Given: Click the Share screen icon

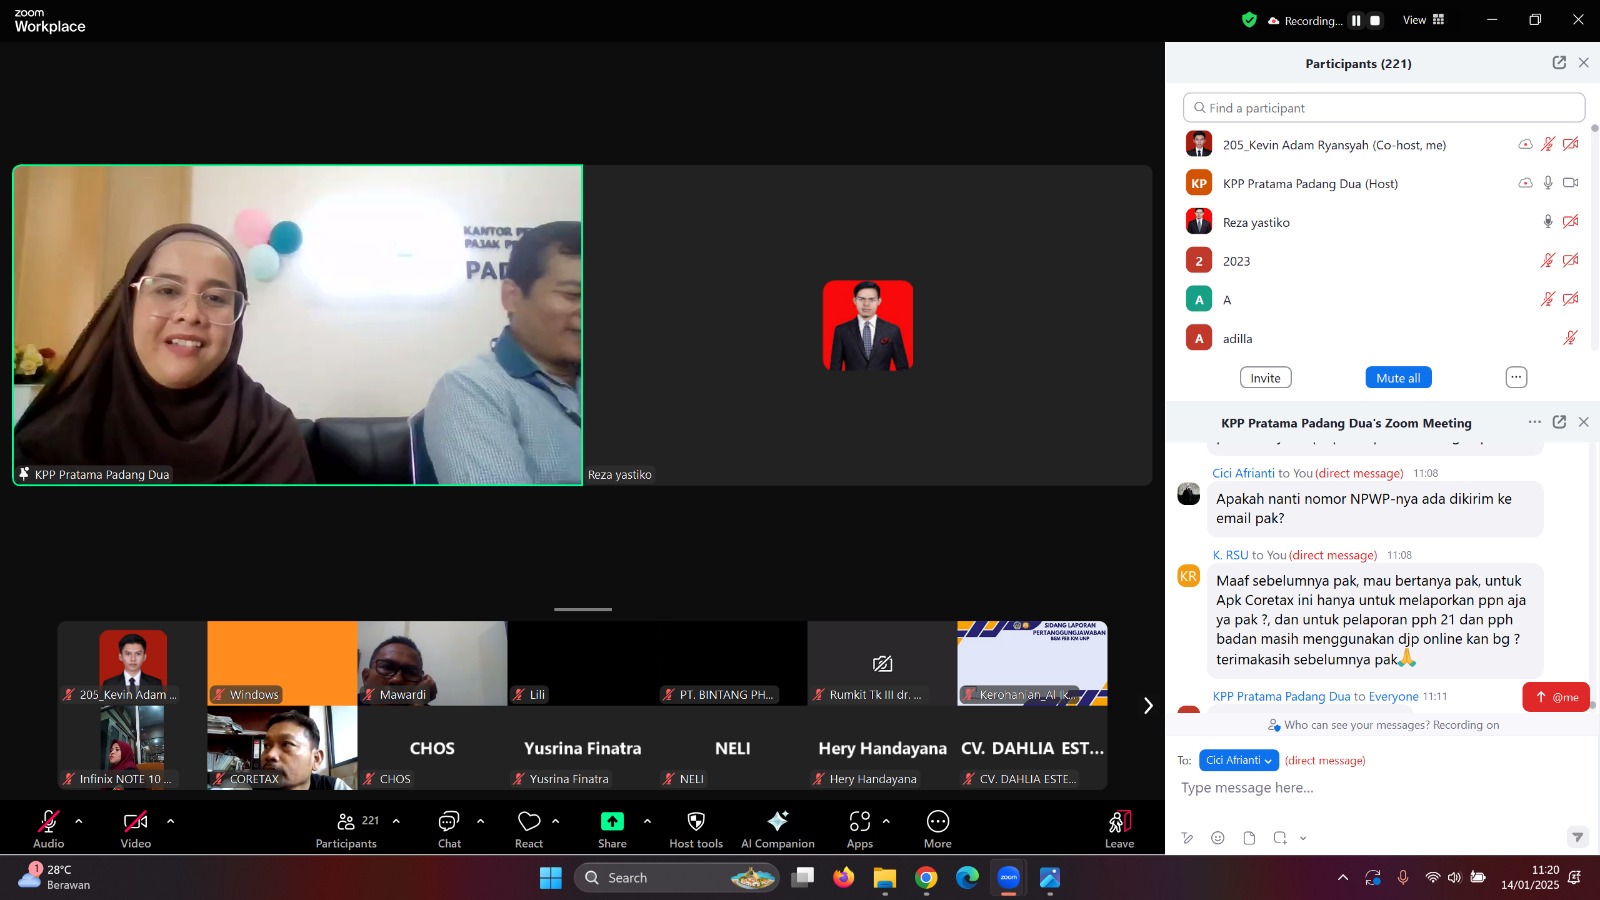Looking at the screenshot, I should (612, 822).
